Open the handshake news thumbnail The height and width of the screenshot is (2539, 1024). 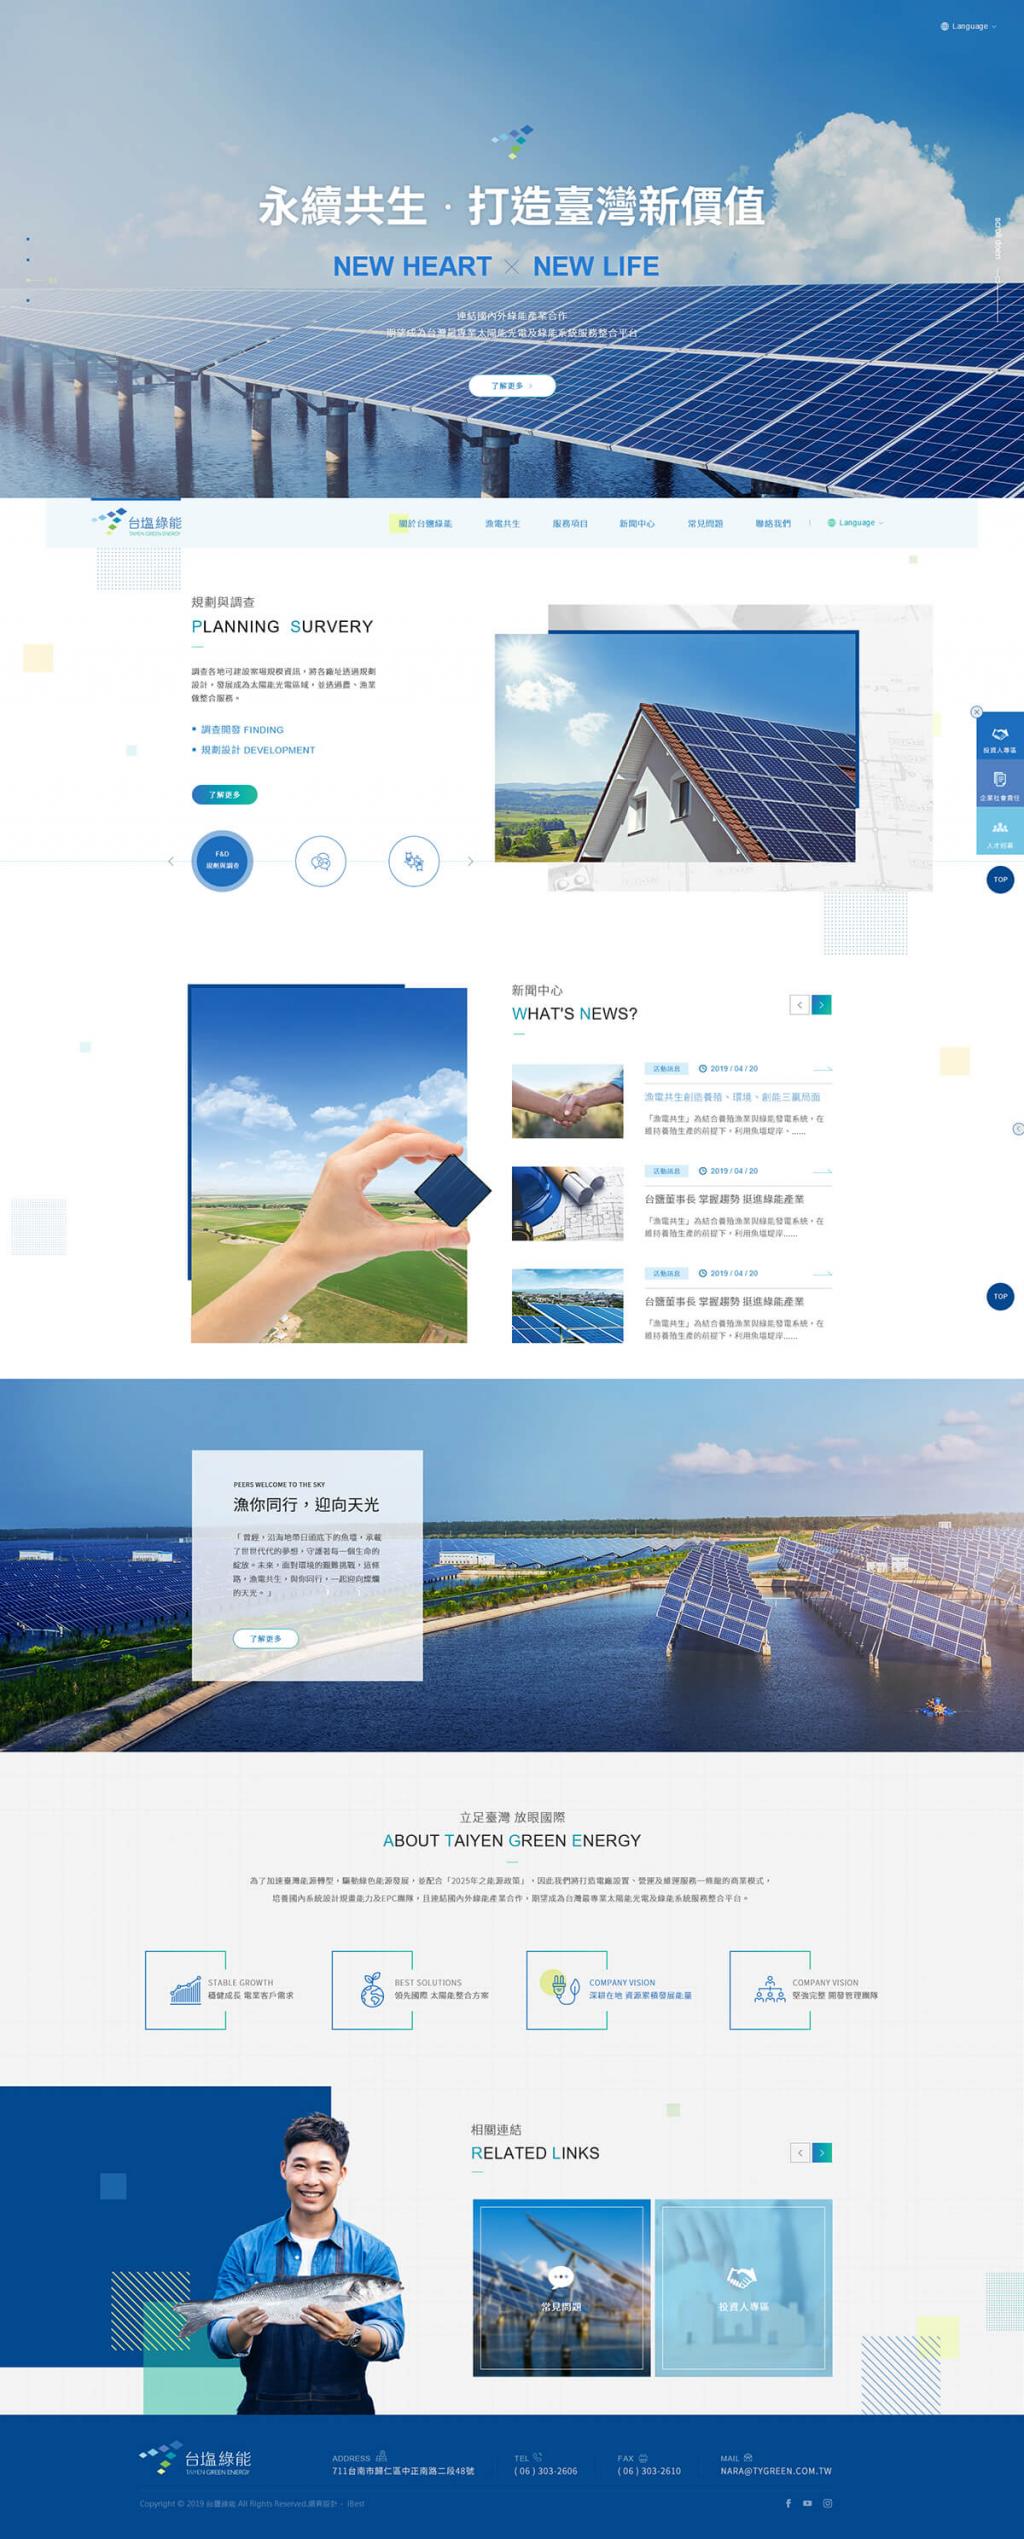pos(567,1101)
